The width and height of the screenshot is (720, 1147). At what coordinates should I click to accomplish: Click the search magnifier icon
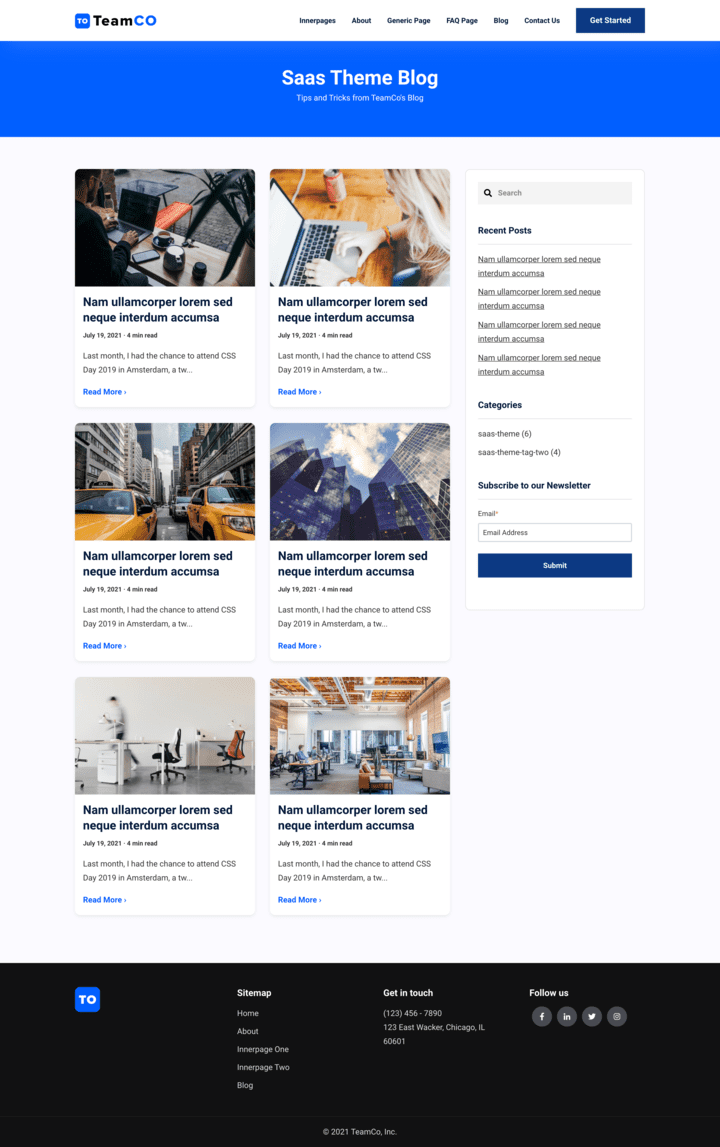coord(488,193)
